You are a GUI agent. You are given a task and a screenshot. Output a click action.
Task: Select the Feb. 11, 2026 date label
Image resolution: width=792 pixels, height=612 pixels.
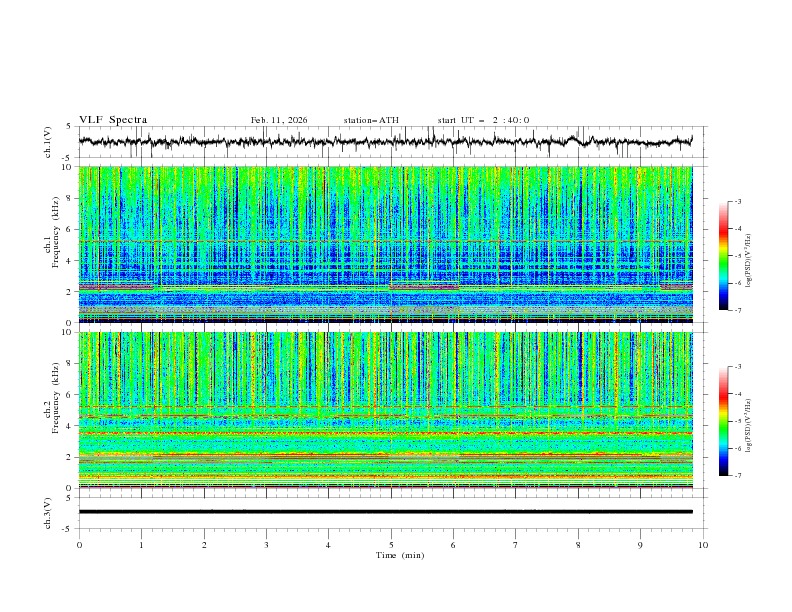[279, 120]
